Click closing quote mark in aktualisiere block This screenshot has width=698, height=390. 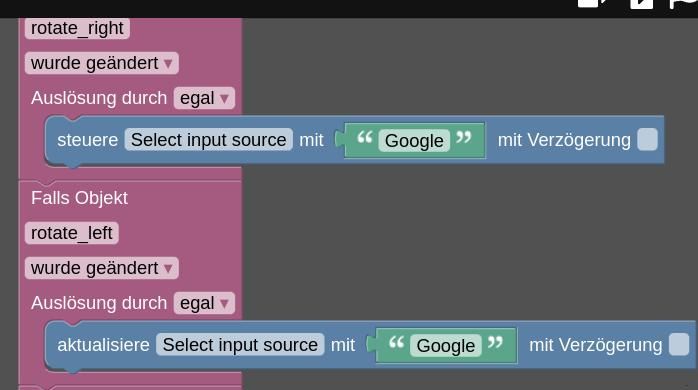pos(495,342)
